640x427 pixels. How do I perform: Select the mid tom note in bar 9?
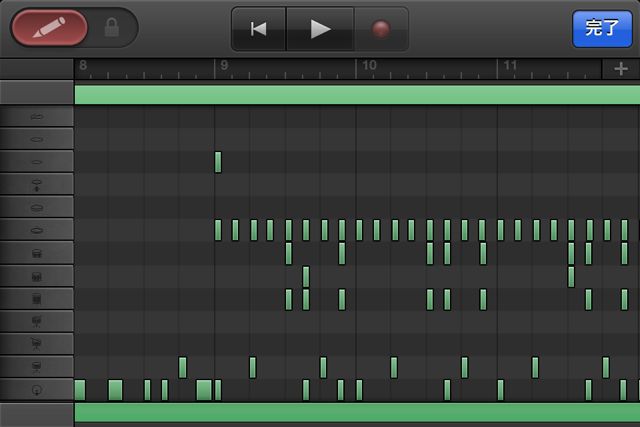point(306,276)
